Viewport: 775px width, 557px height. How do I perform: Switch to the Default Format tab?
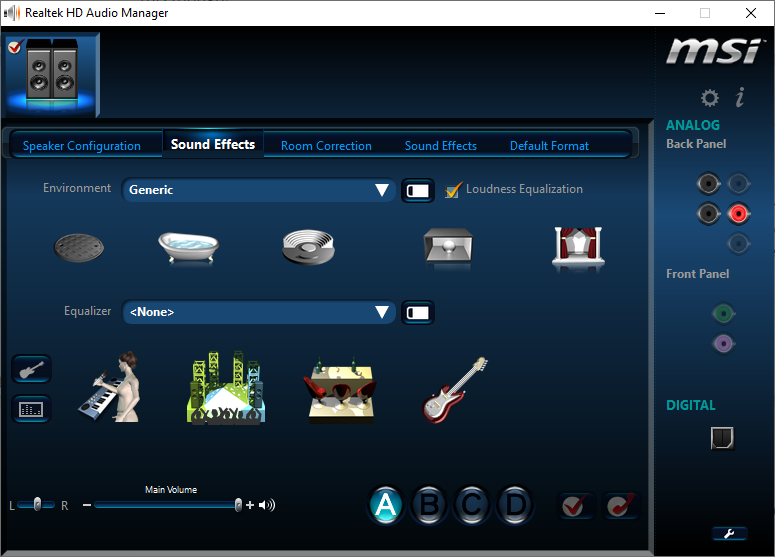click(549, 146)
